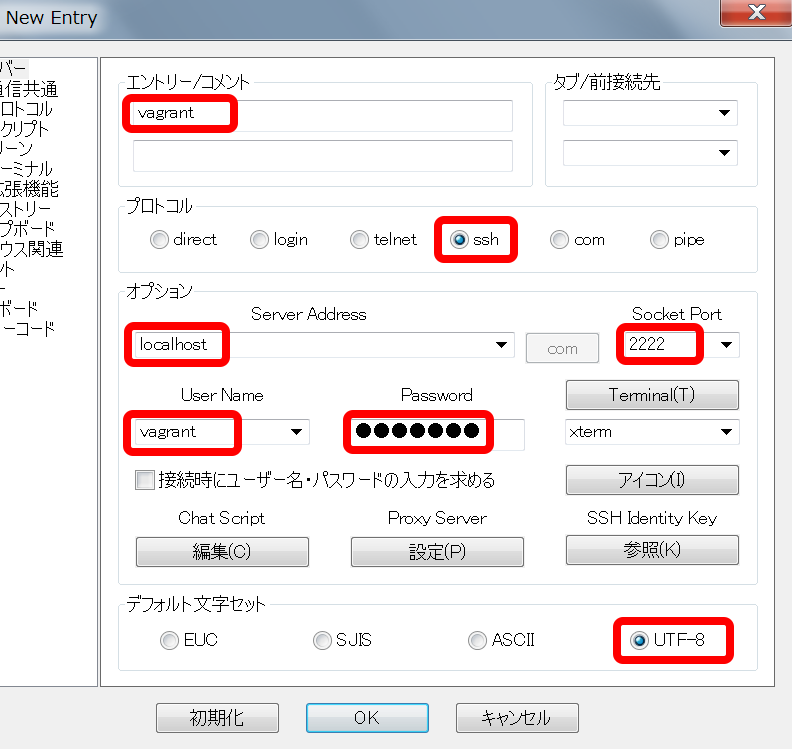The height and width of the screenshot is (749, 792).
Task: Click the キャンセル cancel button
Action: coord(516,718)
